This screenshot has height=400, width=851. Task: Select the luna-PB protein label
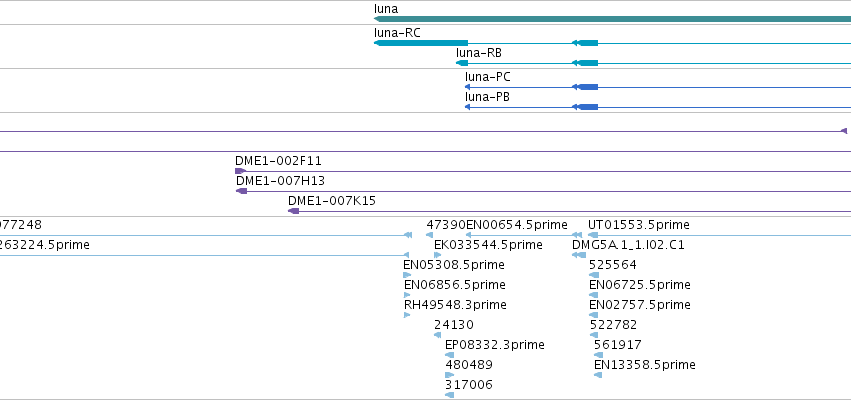coord(487,97)
